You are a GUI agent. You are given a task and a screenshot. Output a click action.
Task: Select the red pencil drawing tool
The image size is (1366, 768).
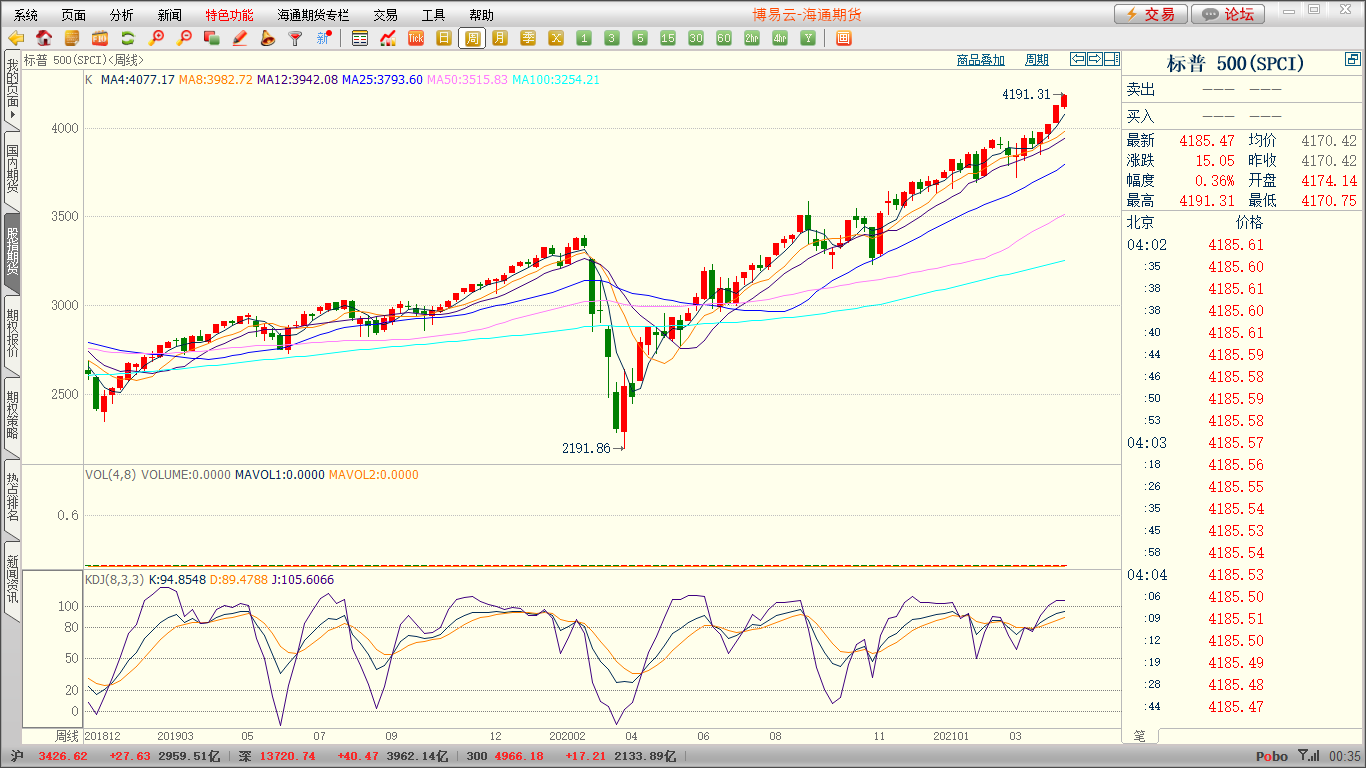pos(240,38)
